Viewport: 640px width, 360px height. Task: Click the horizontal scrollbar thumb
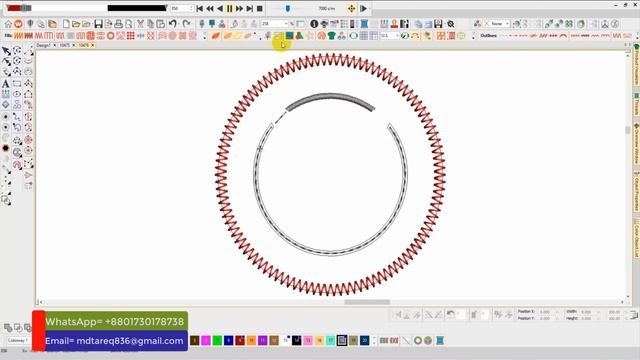(x=367, y=302)
